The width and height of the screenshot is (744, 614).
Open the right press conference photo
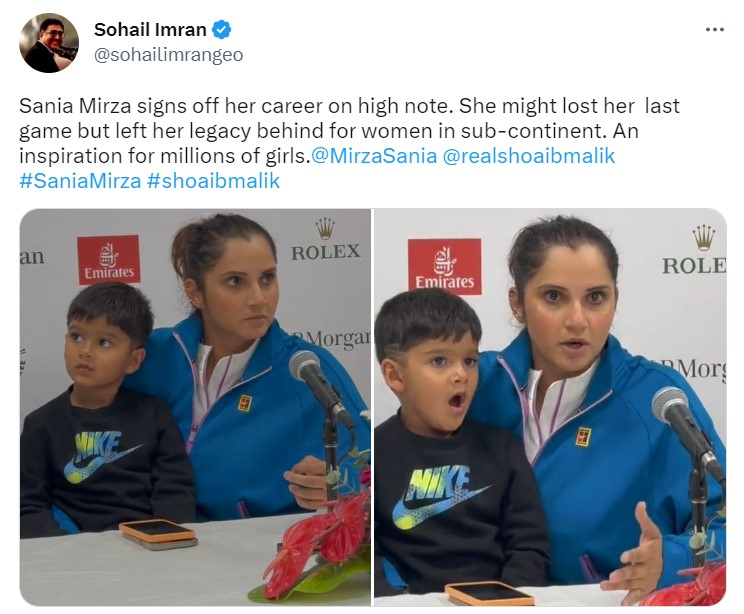pos(550,407)
